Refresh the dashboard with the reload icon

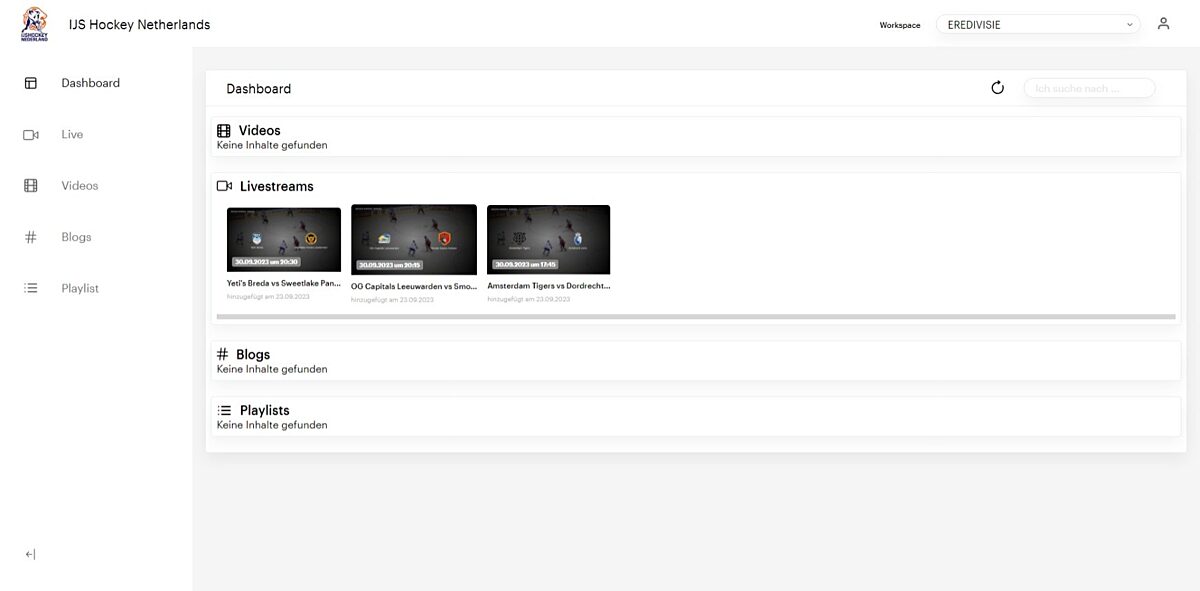(x=997, y=88)
